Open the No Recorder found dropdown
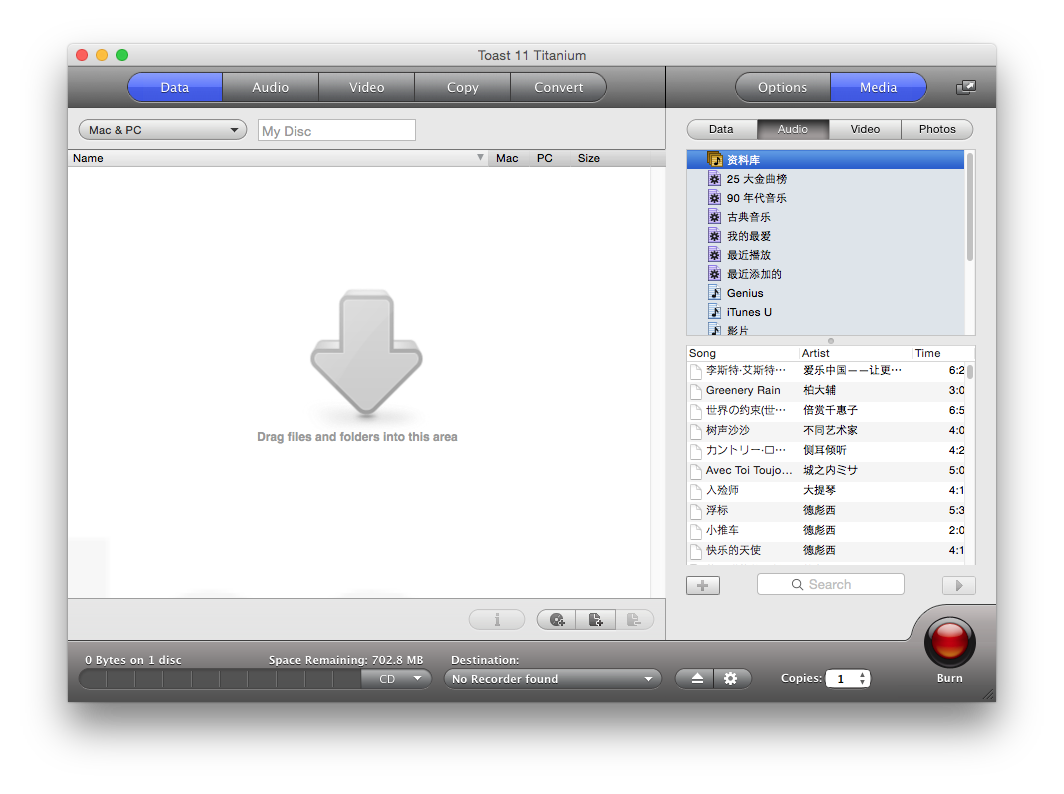Image resolution: width=1064 pixels, height=794 pixels. click(x=552, y=679)
